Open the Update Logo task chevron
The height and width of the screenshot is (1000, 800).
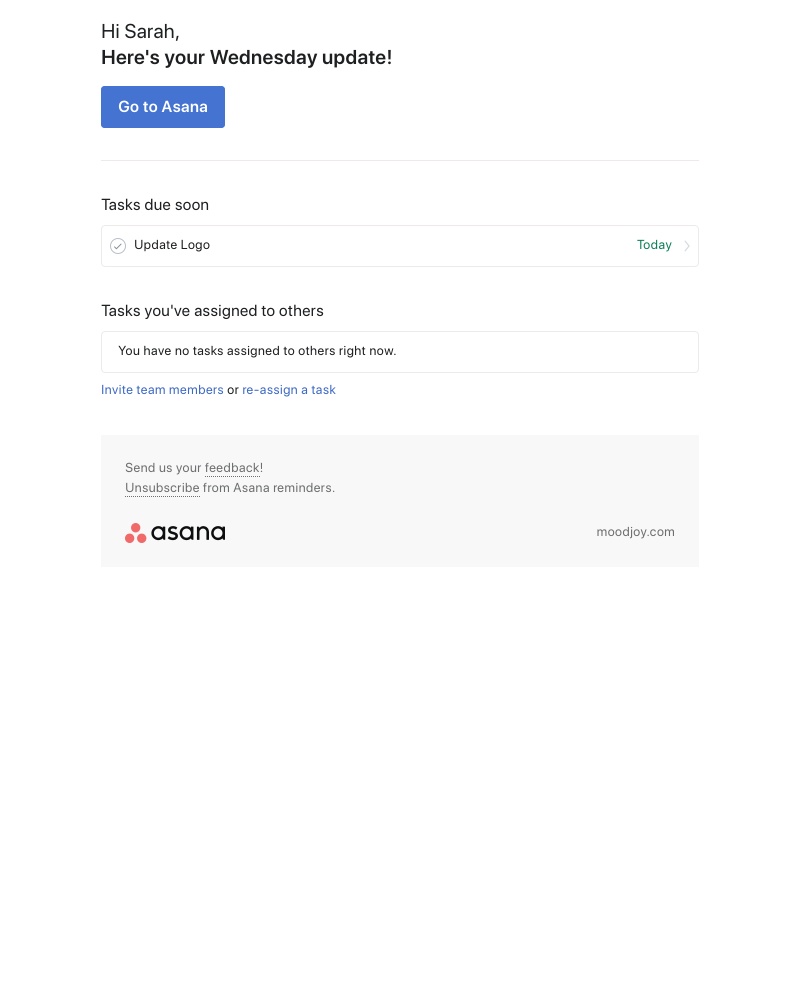click(686, 246)
